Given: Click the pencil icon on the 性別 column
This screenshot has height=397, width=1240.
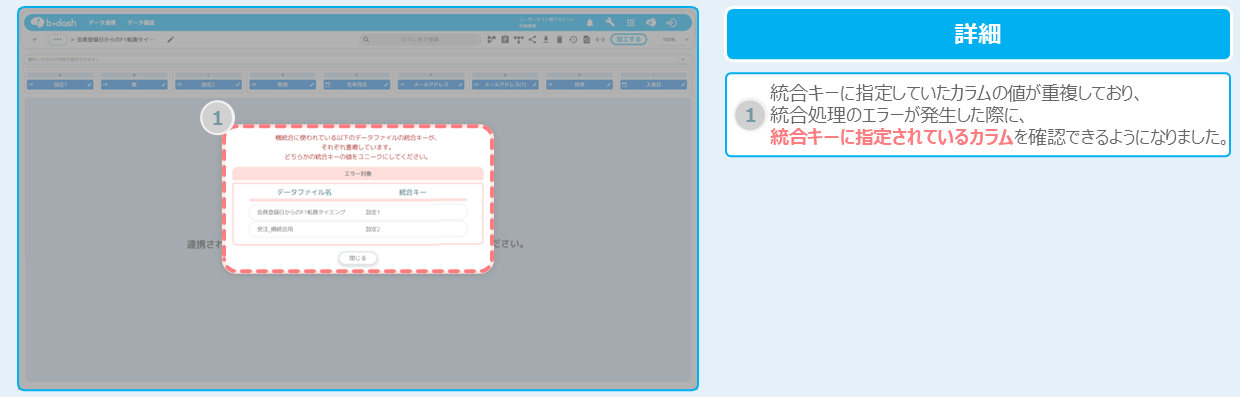Looking at the screenshot, I should [x=312, y=84].
